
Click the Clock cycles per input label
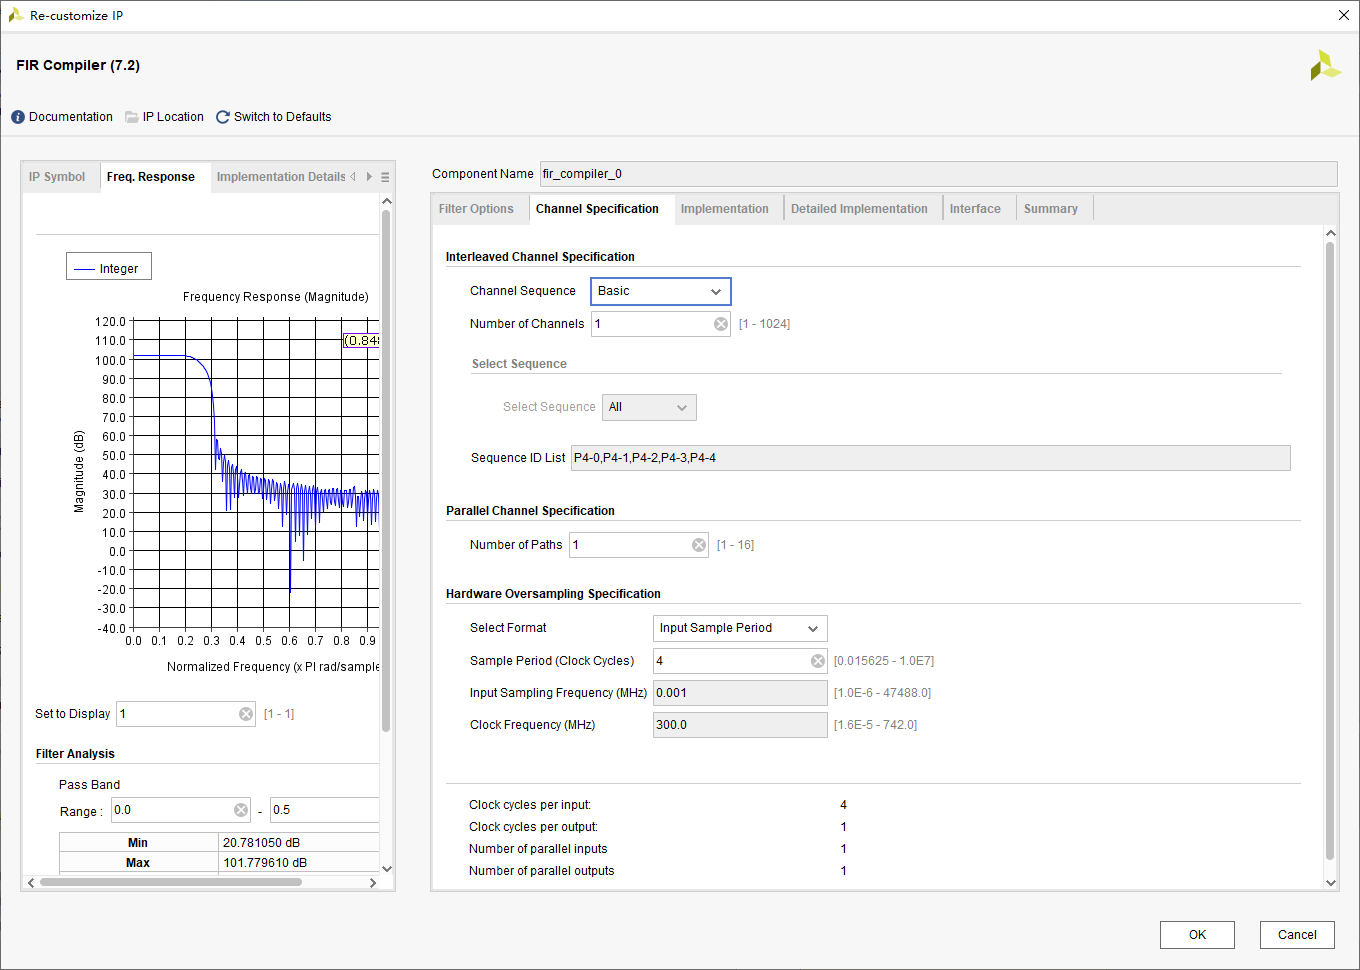click(530, 805)
